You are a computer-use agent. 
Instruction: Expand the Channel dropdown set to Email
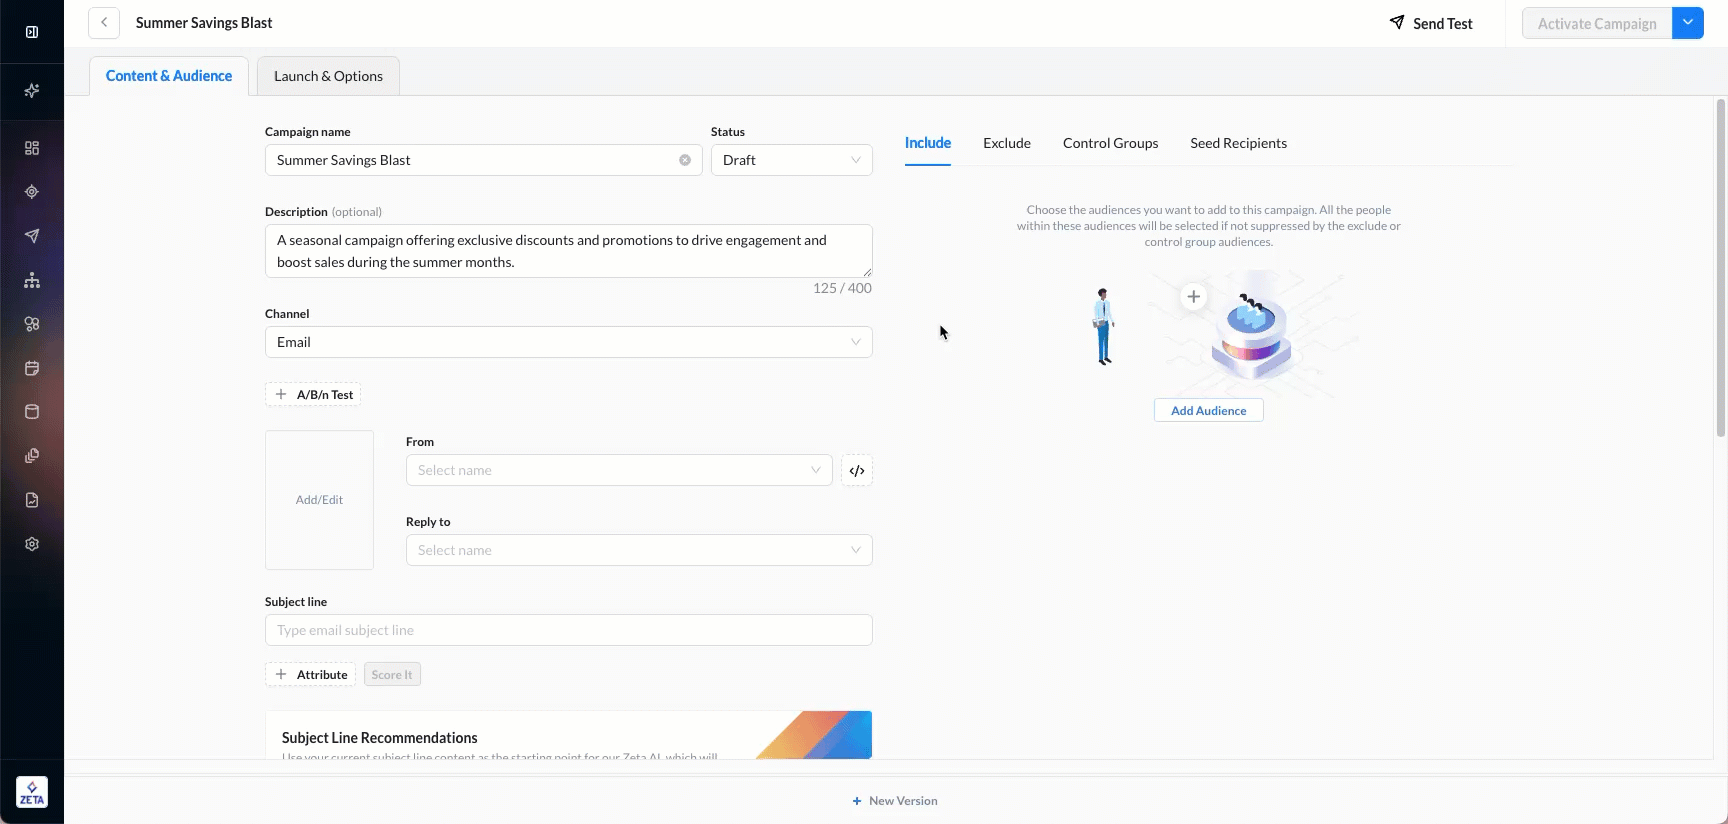568,342
